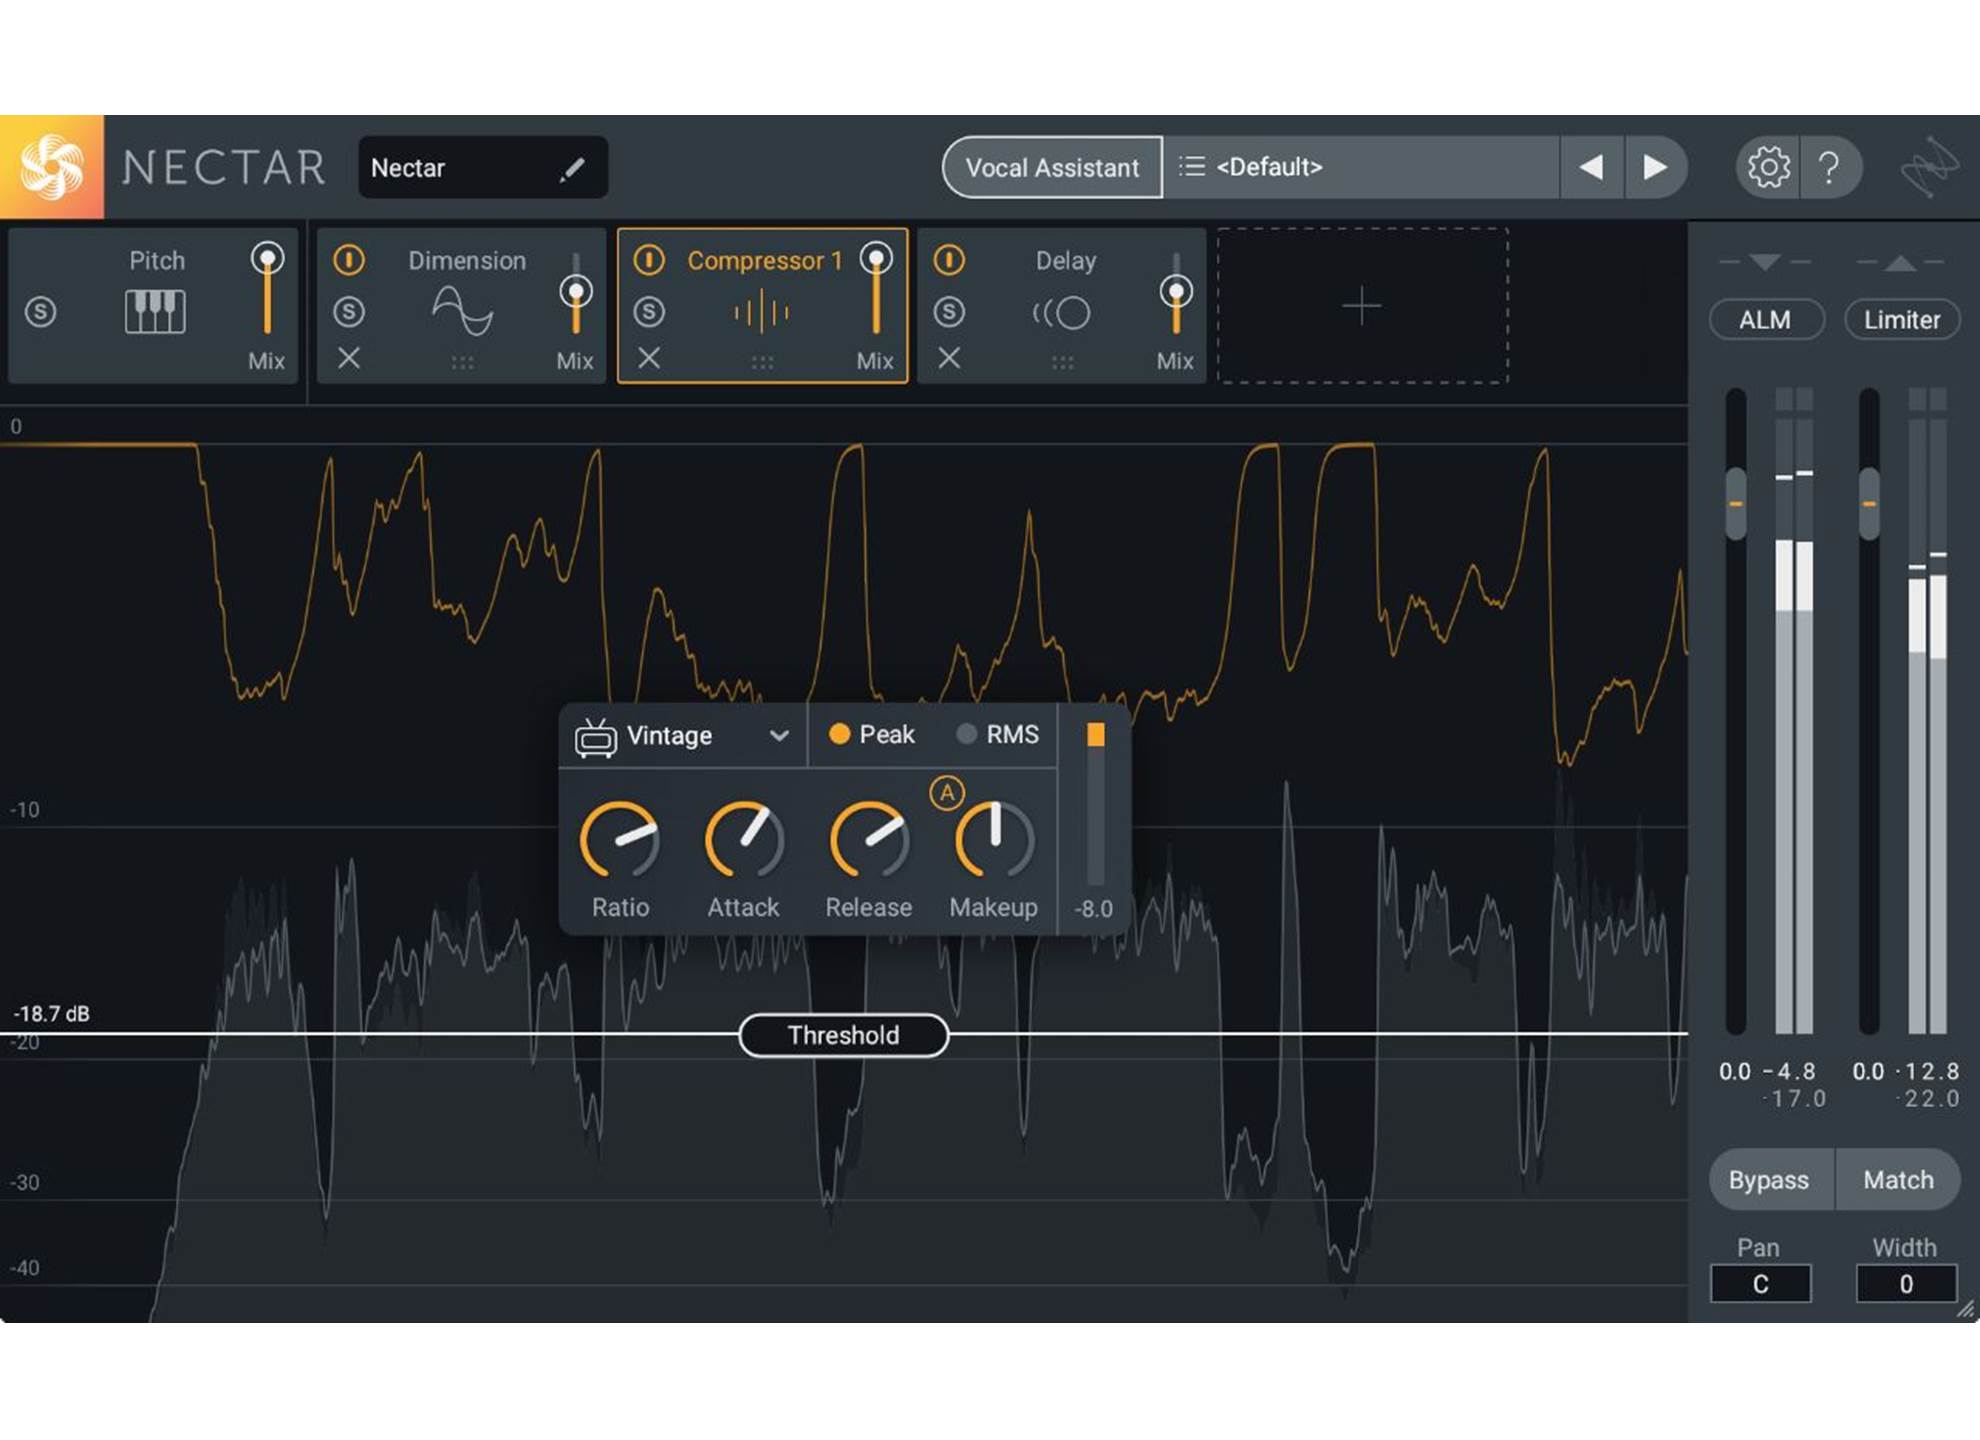
Task: Toggle Dimension module power button
Action: click(349, 260)
